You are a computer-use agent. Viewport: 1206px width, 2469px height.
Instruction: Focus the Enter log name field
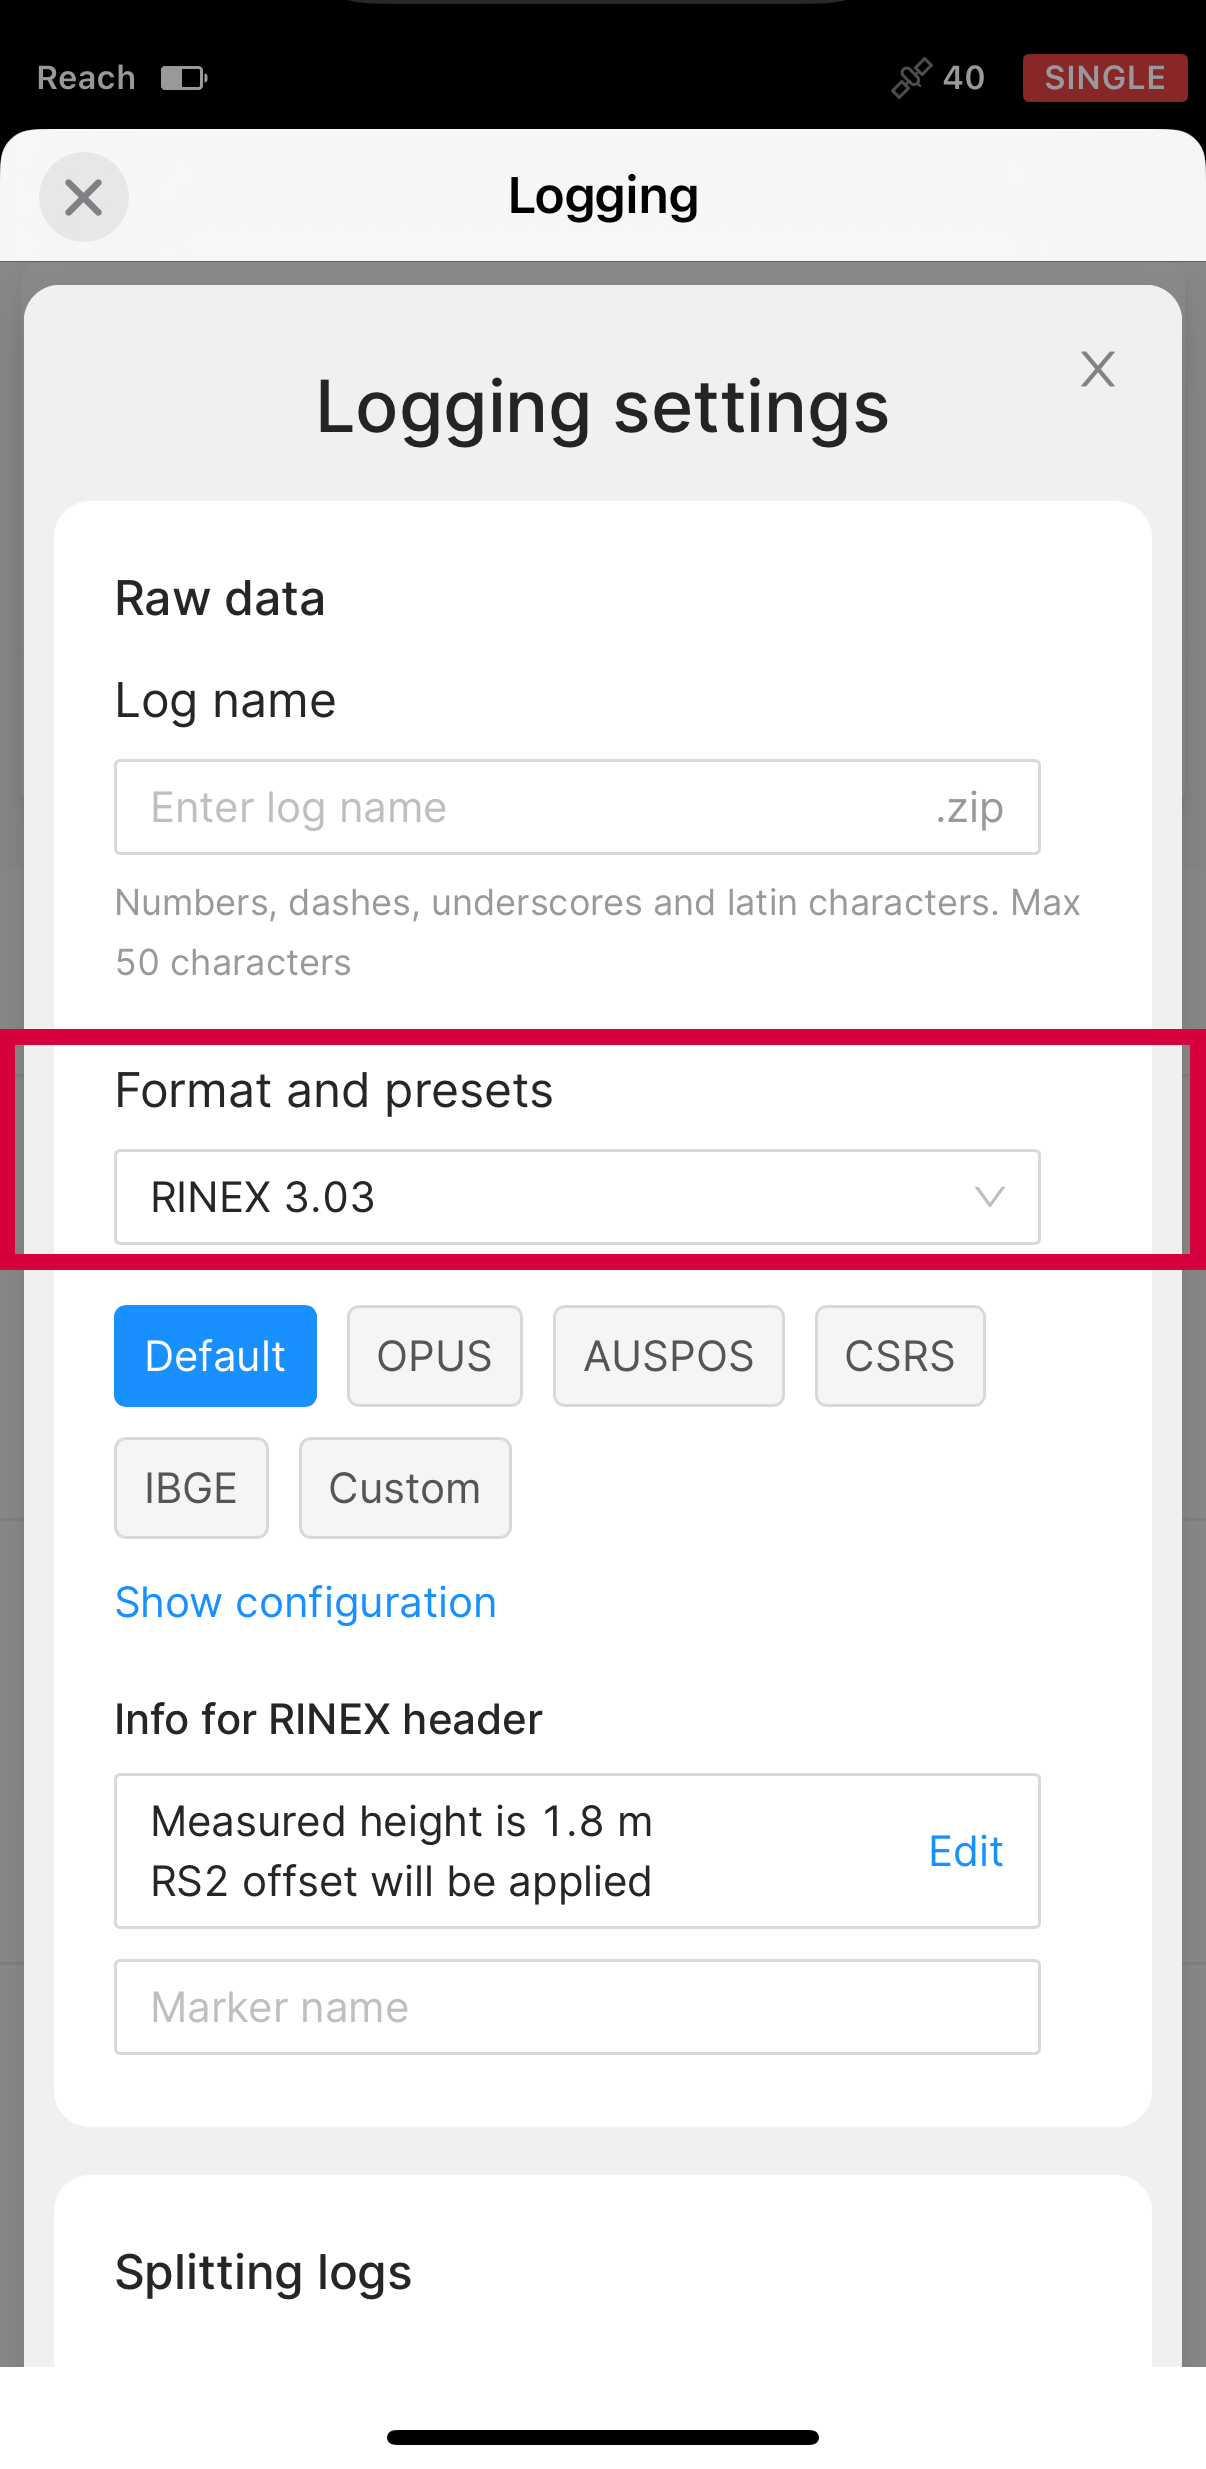520,807
